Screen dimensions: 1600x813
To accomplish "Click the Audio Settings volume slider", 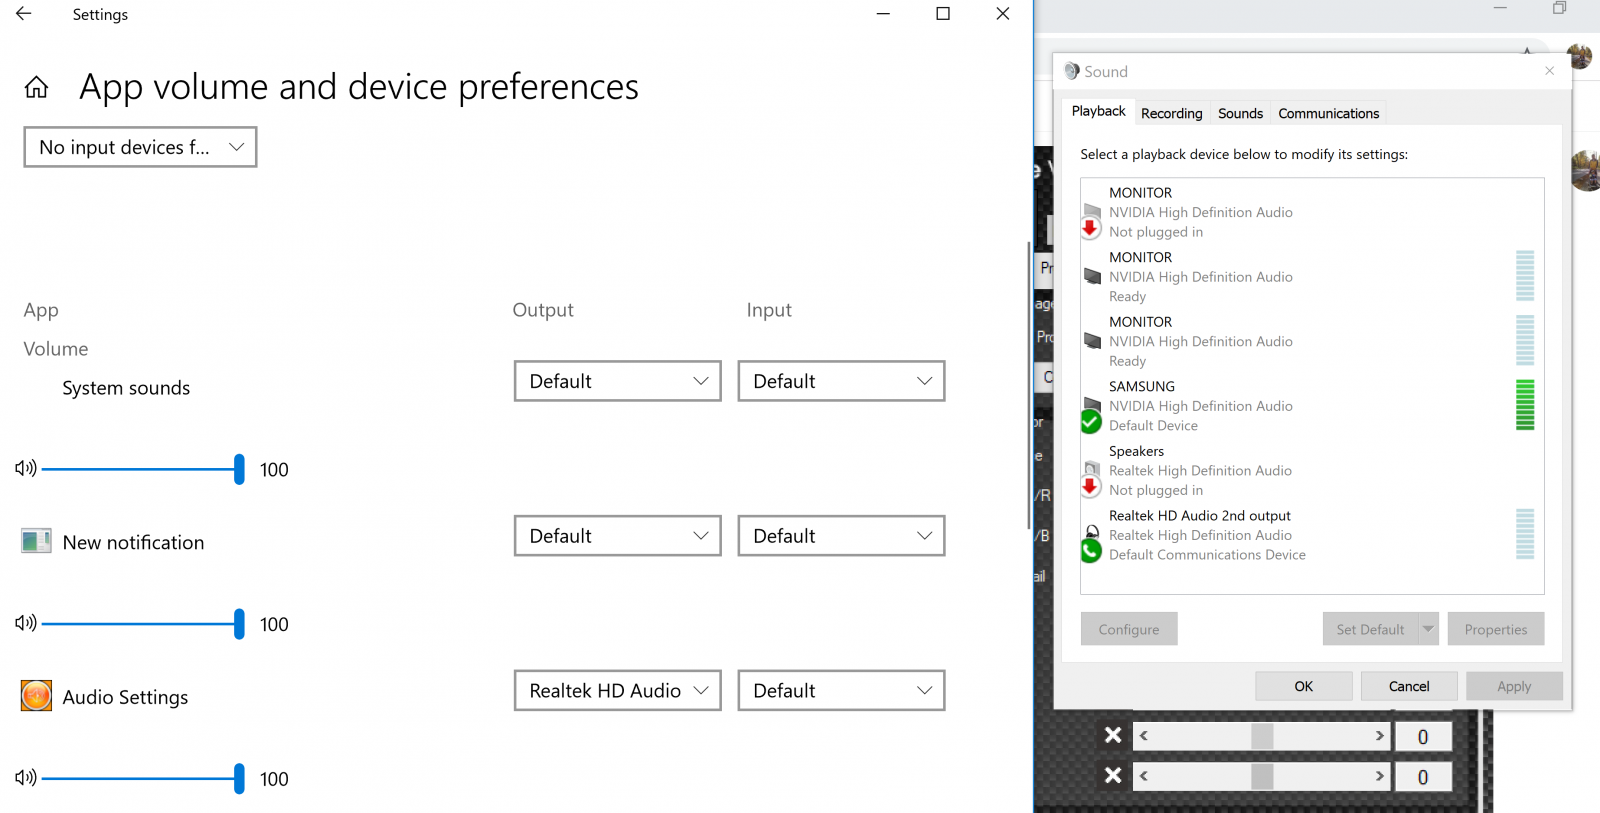I will [x=143, y=778].
